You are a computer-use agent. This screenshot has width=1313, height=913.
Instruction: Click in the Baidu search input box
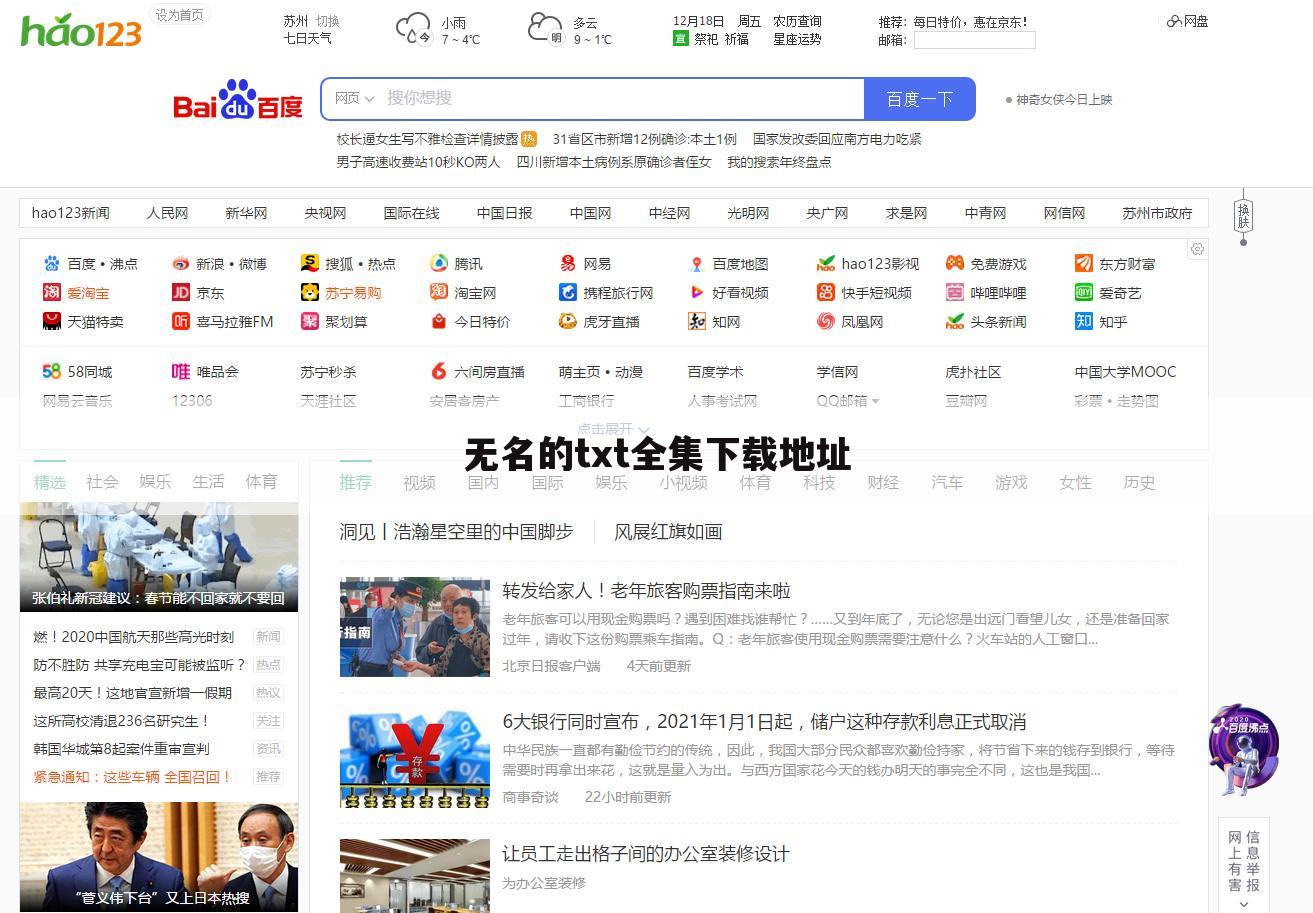tap(620, 99)
